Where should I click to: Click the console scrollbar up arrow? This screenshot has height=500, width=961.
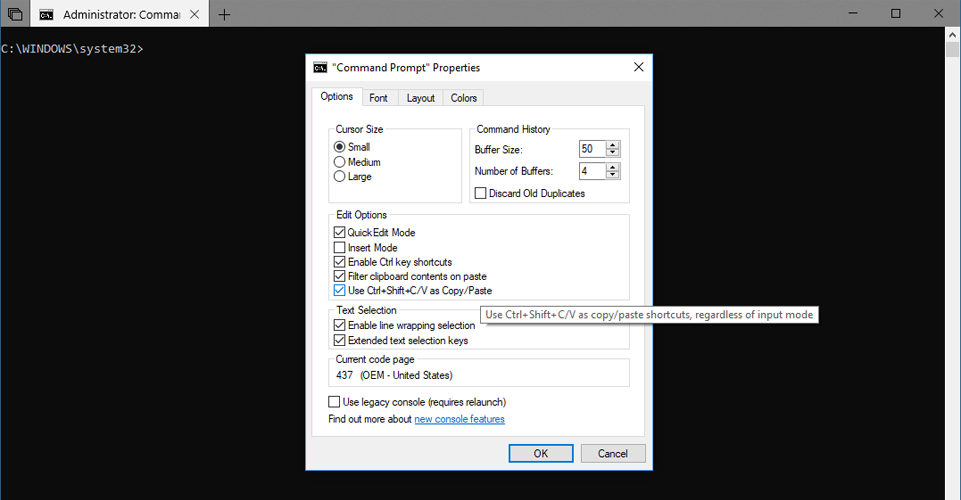952,34
